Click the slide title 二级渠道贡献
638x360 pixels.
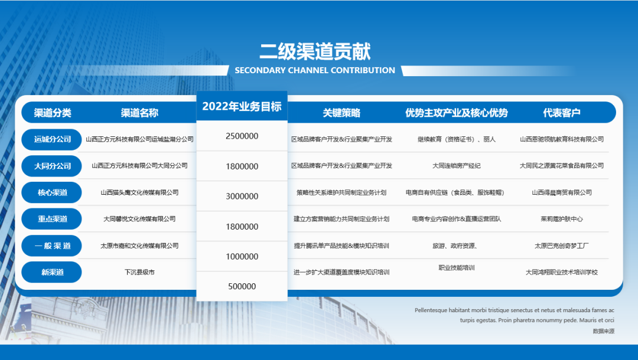[315, 51]
